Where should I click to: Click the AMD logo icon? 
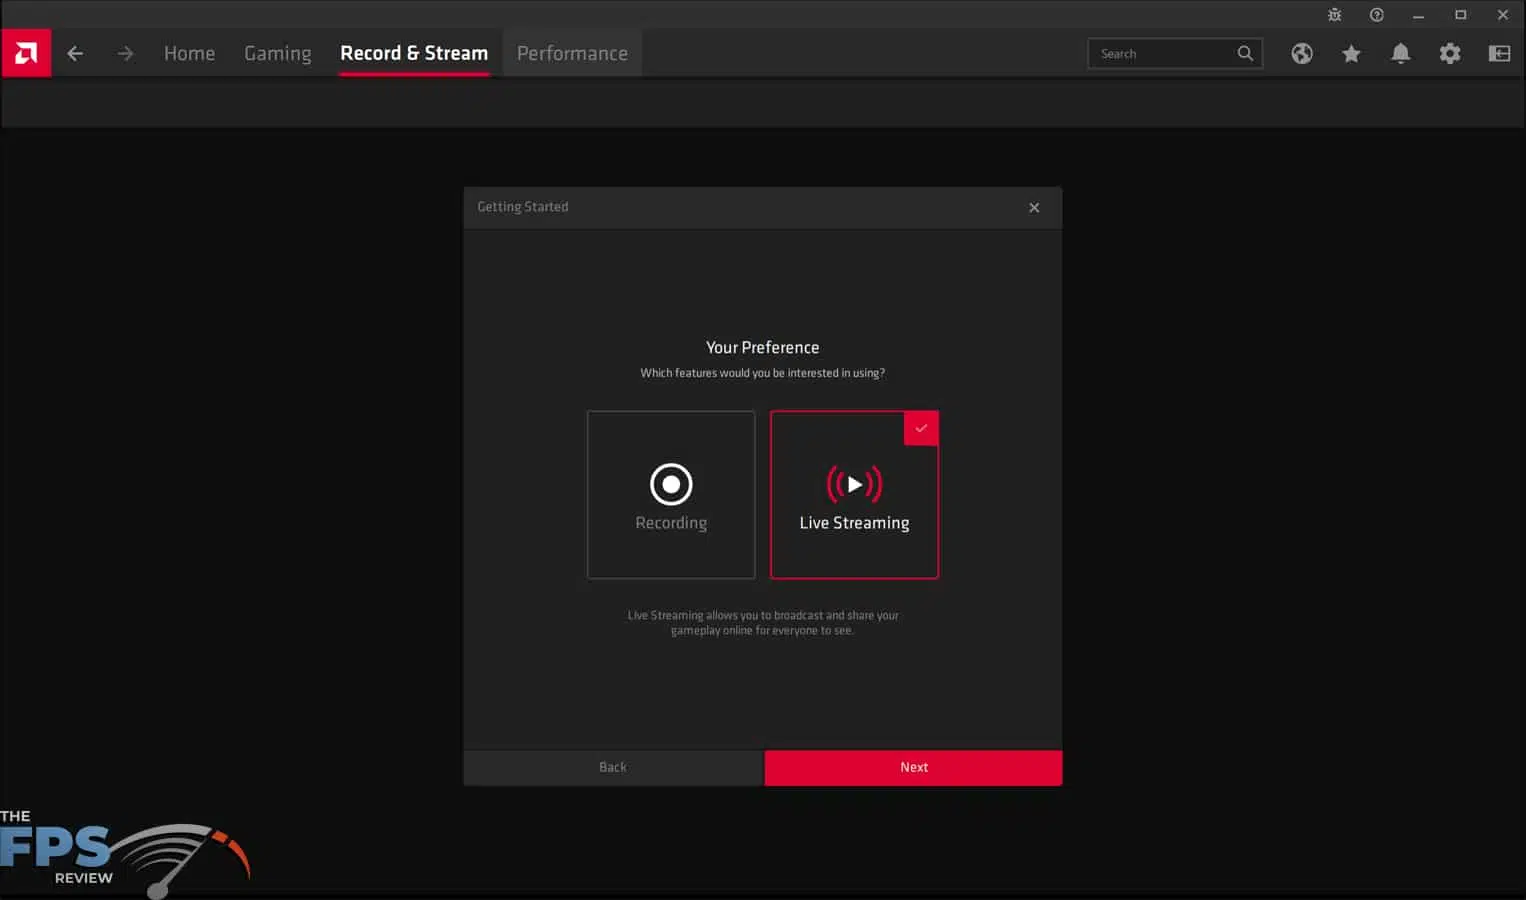(26, 53)
